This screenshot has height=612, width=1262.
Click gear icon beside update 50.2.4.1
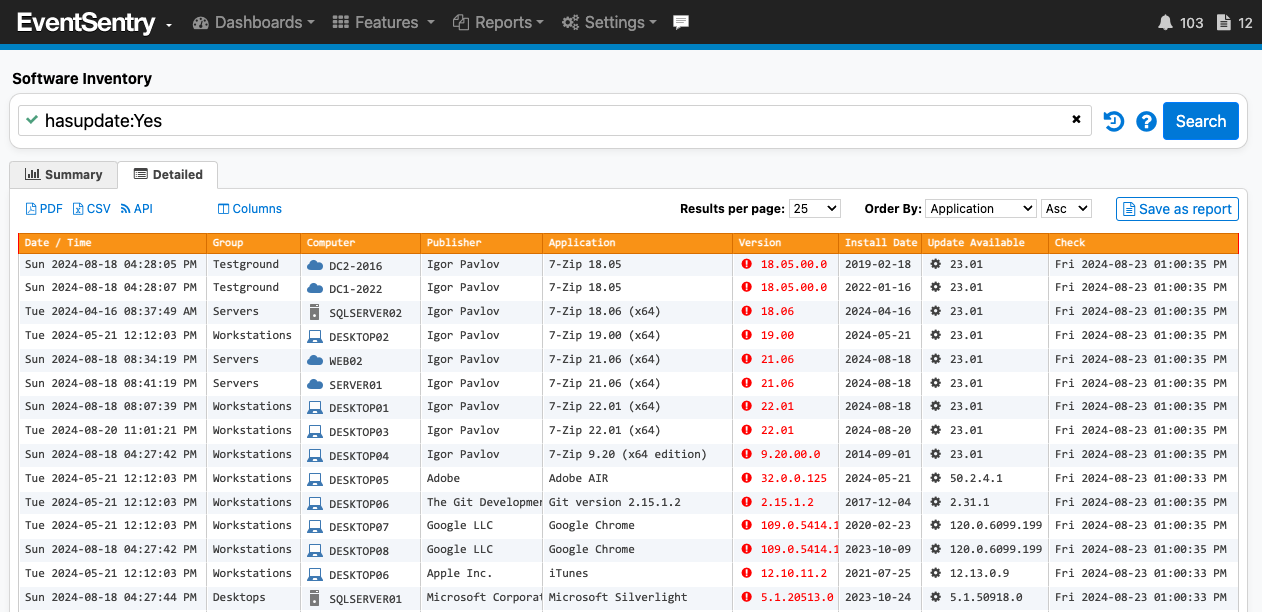coord(935,479)
